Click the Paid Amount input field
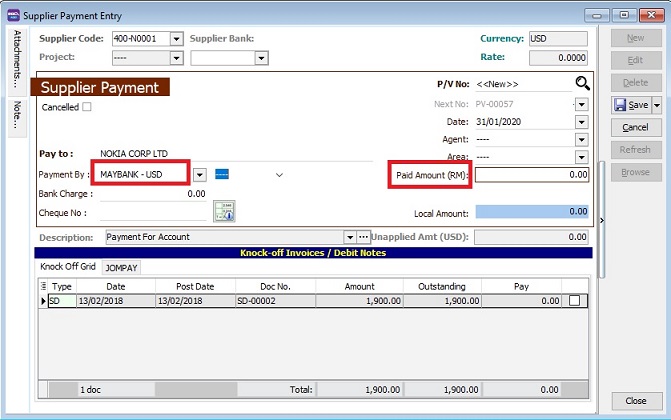This screenshot has height=420, width=671. (531, 174)
